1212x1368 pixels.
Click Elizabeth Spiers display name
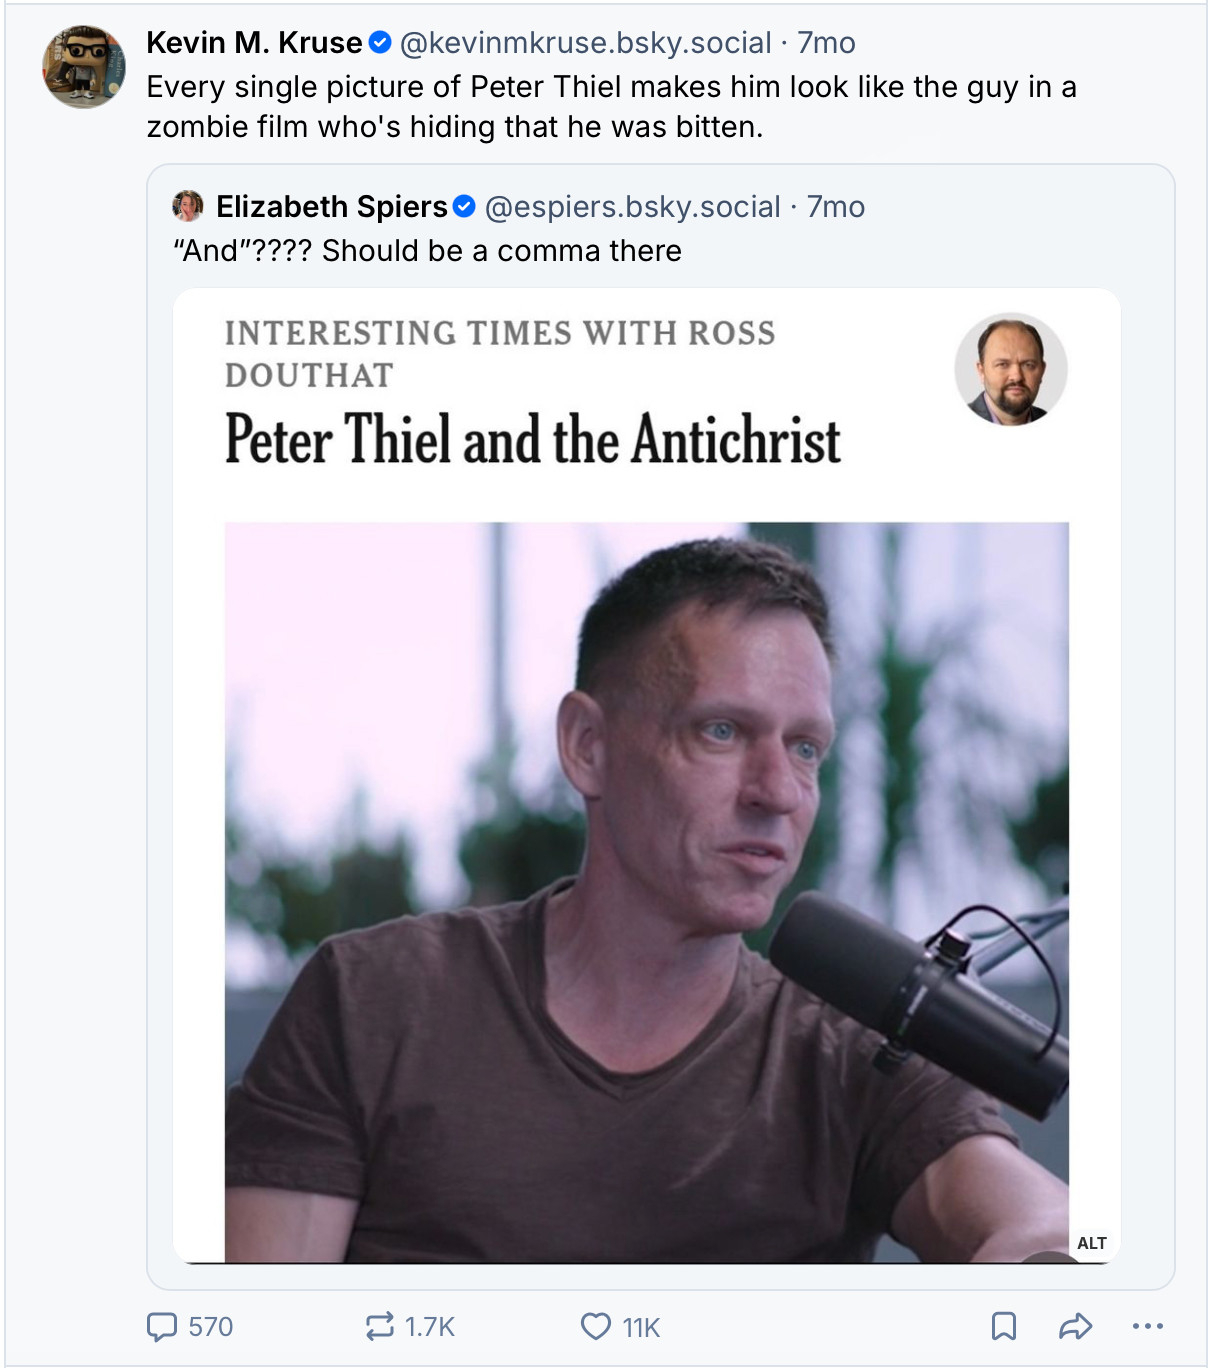point(331,207)
